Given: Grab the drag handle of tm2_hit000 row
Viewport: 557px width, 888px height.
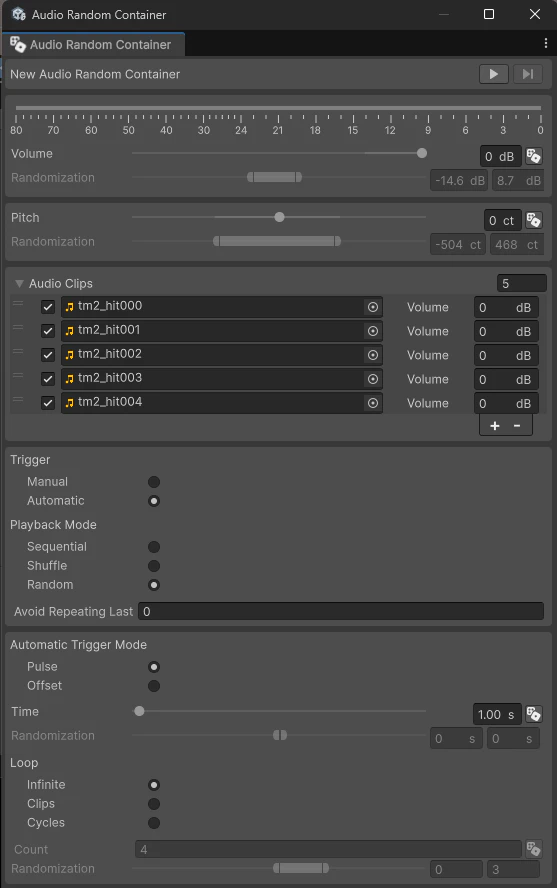Looking at the screenshot, I should (x=18, y=304).
